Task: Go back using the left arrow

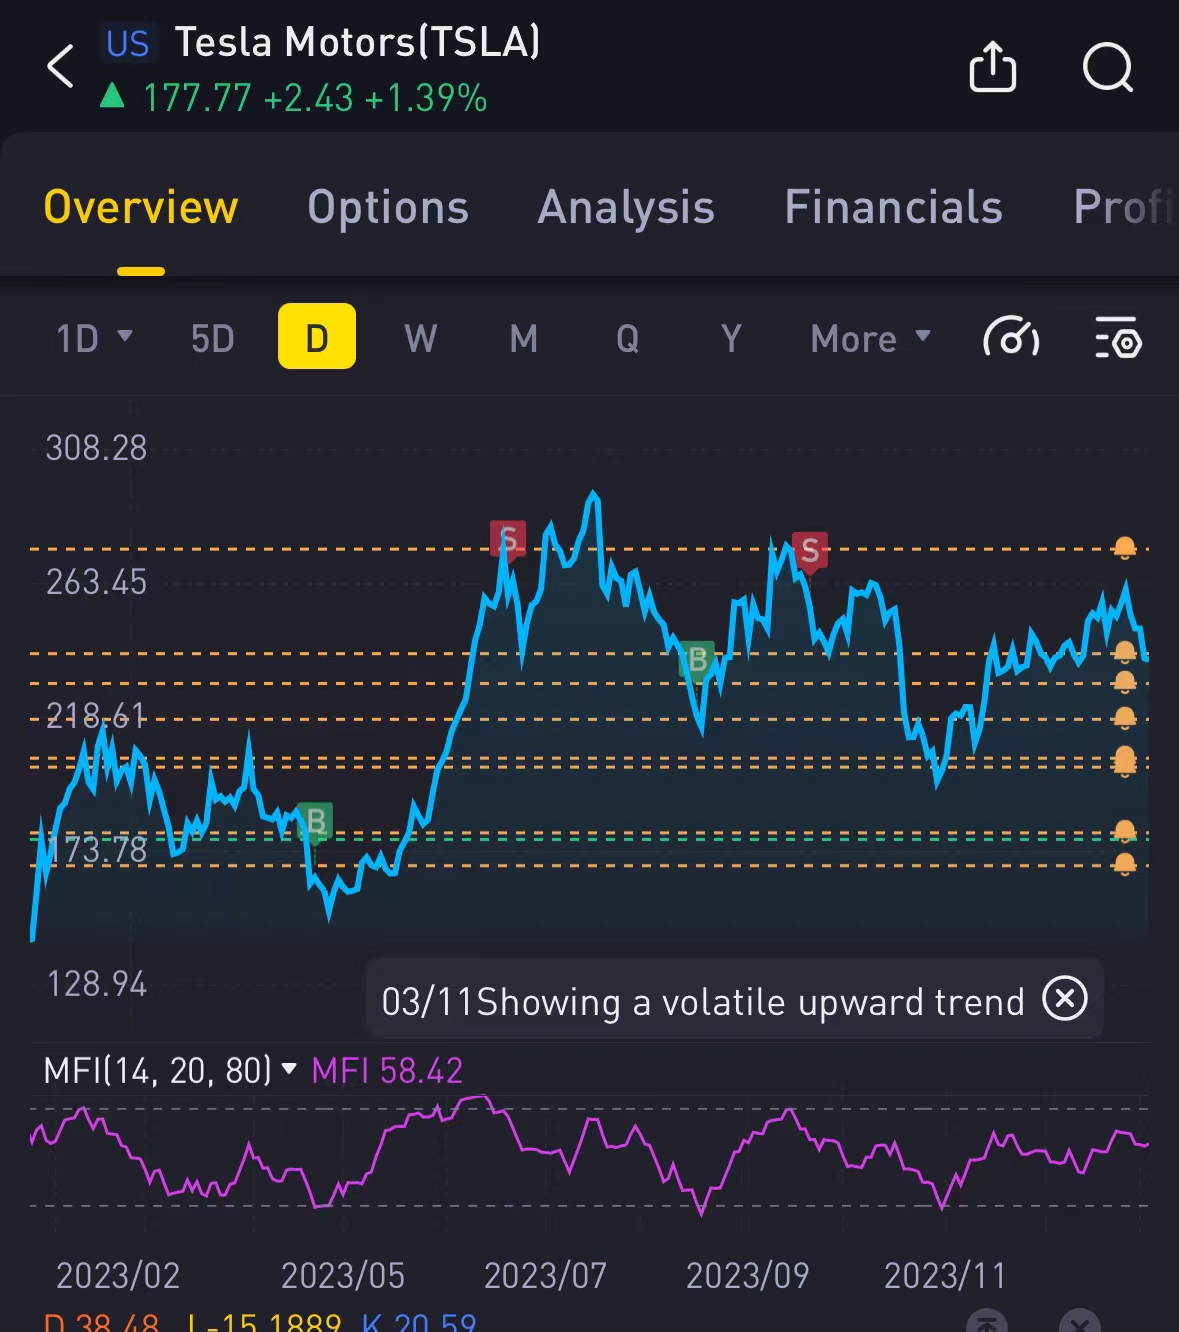Action: coord(61,67)
